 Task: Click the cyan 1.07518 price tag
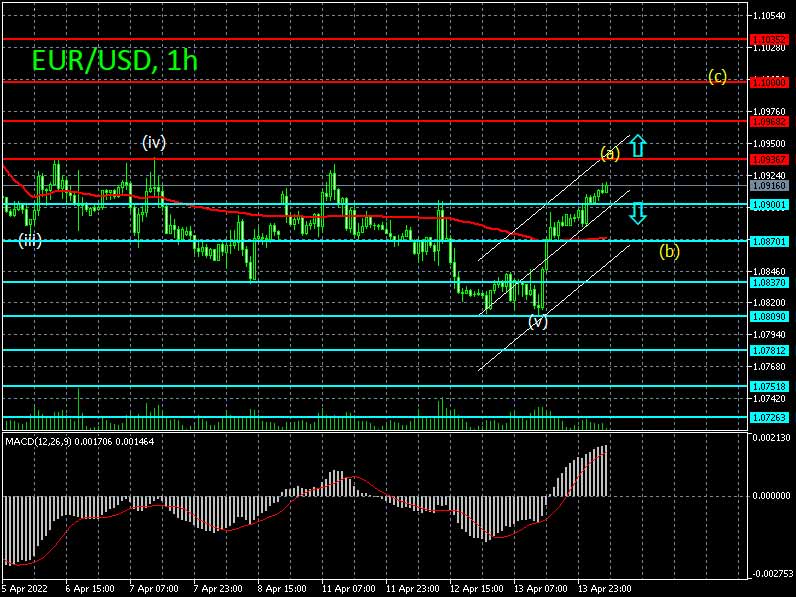point(769,386)
